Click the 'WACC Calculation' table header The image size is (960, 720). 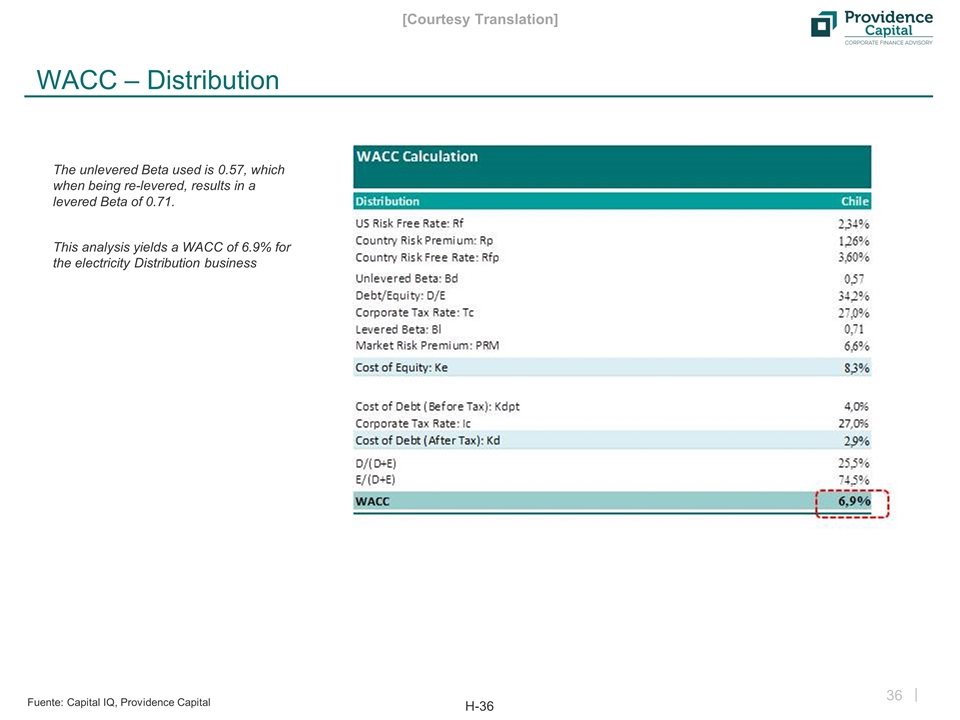pos(417,157)
